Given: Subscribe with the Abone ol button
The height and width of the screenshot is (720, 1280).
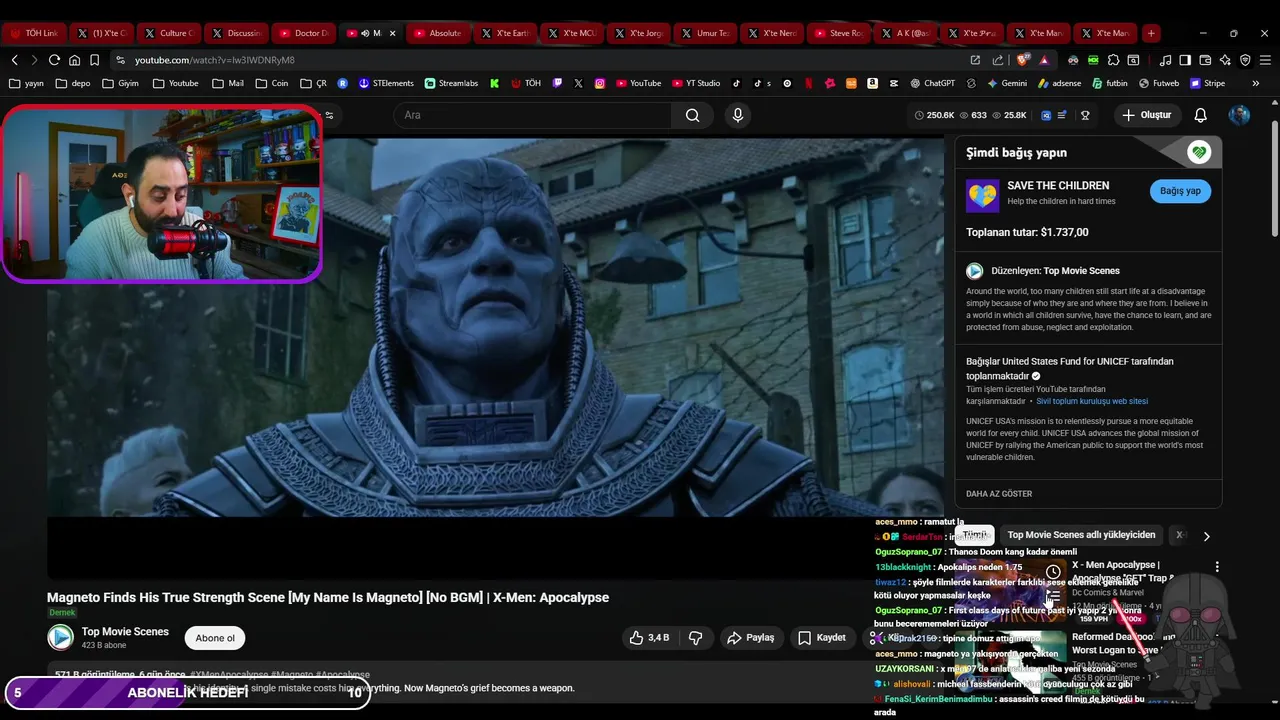Looking at the screenshot, I should (215, 638).
